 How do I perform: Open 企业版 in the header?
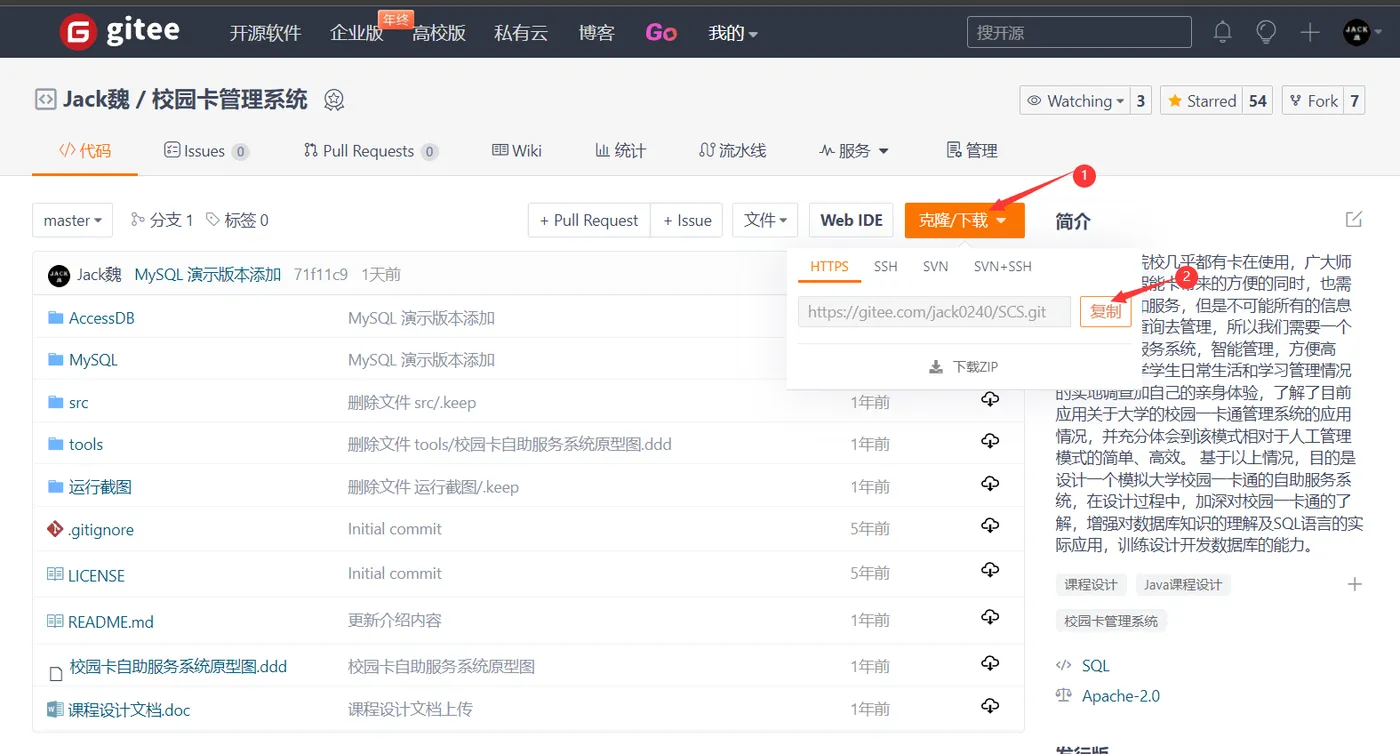pyautogui.click(x=357, y=33)
